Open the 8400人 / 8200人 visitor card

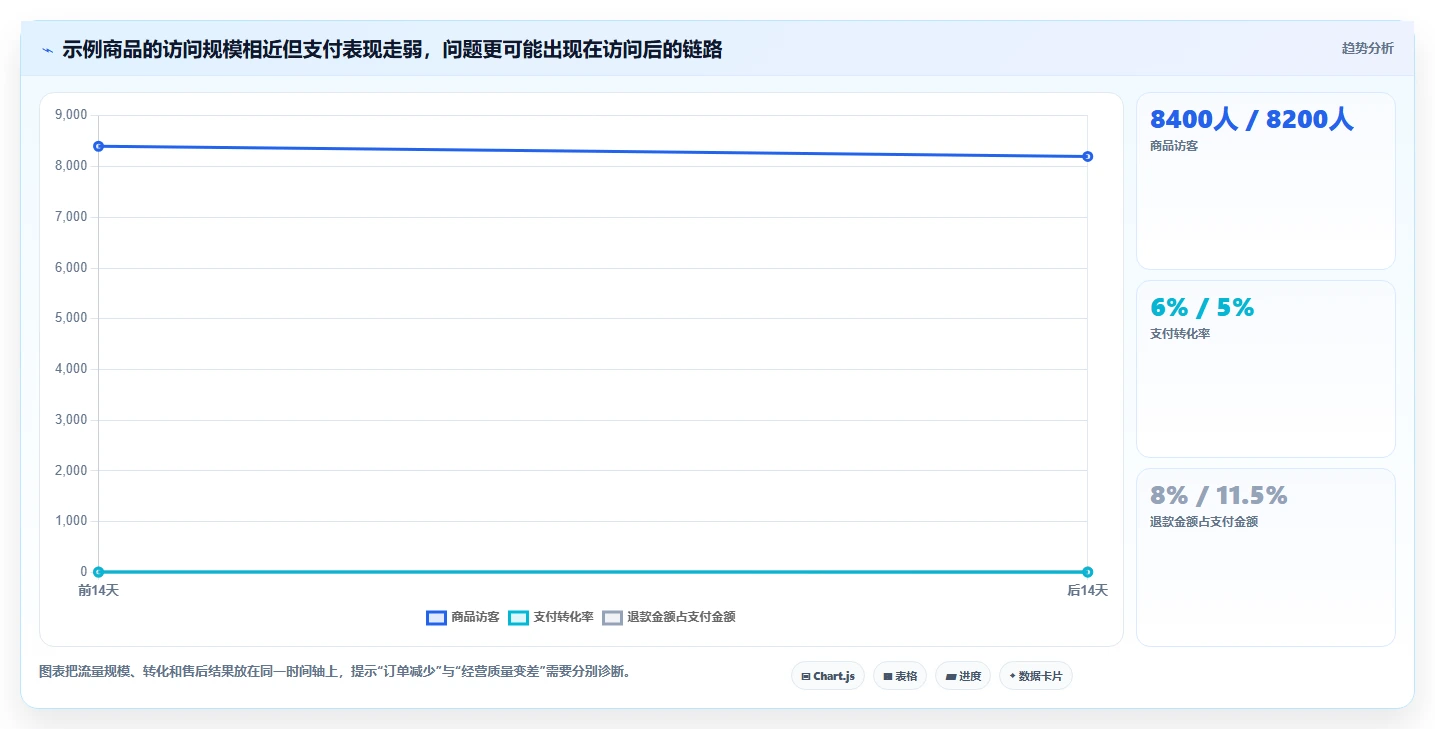click(1266, 181)
